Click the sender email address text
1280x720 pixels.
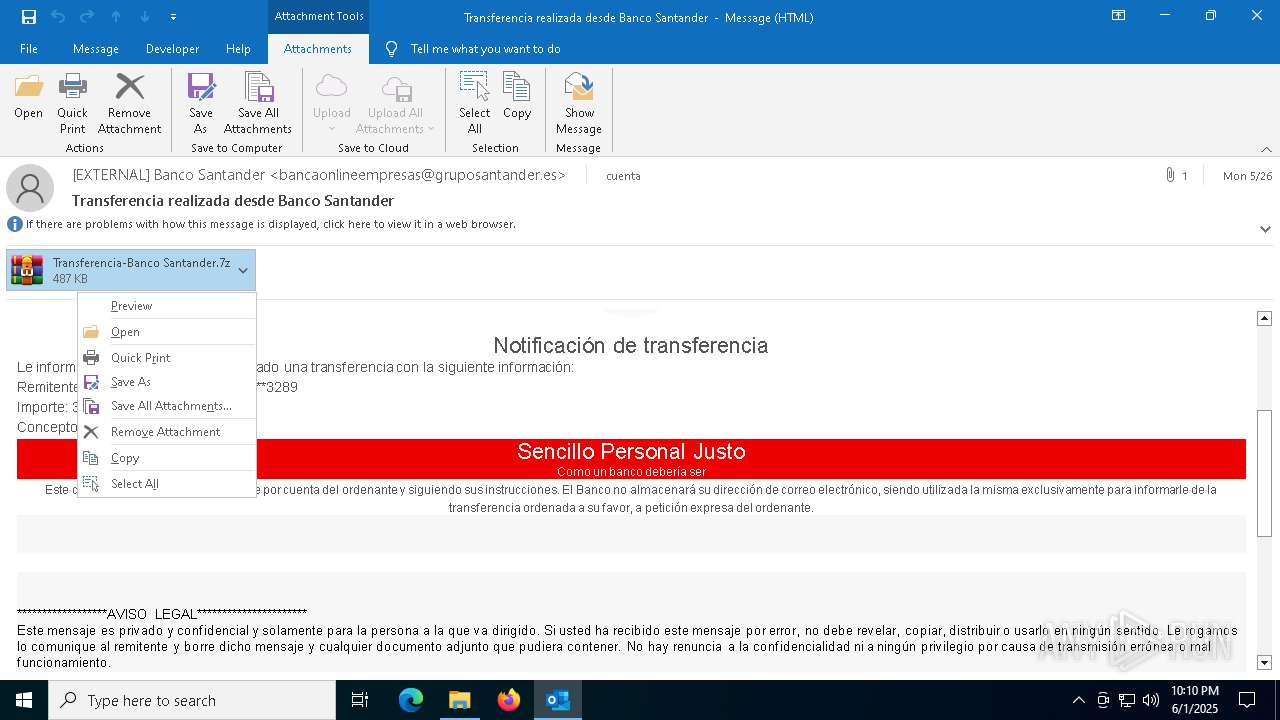coord(417,175)
